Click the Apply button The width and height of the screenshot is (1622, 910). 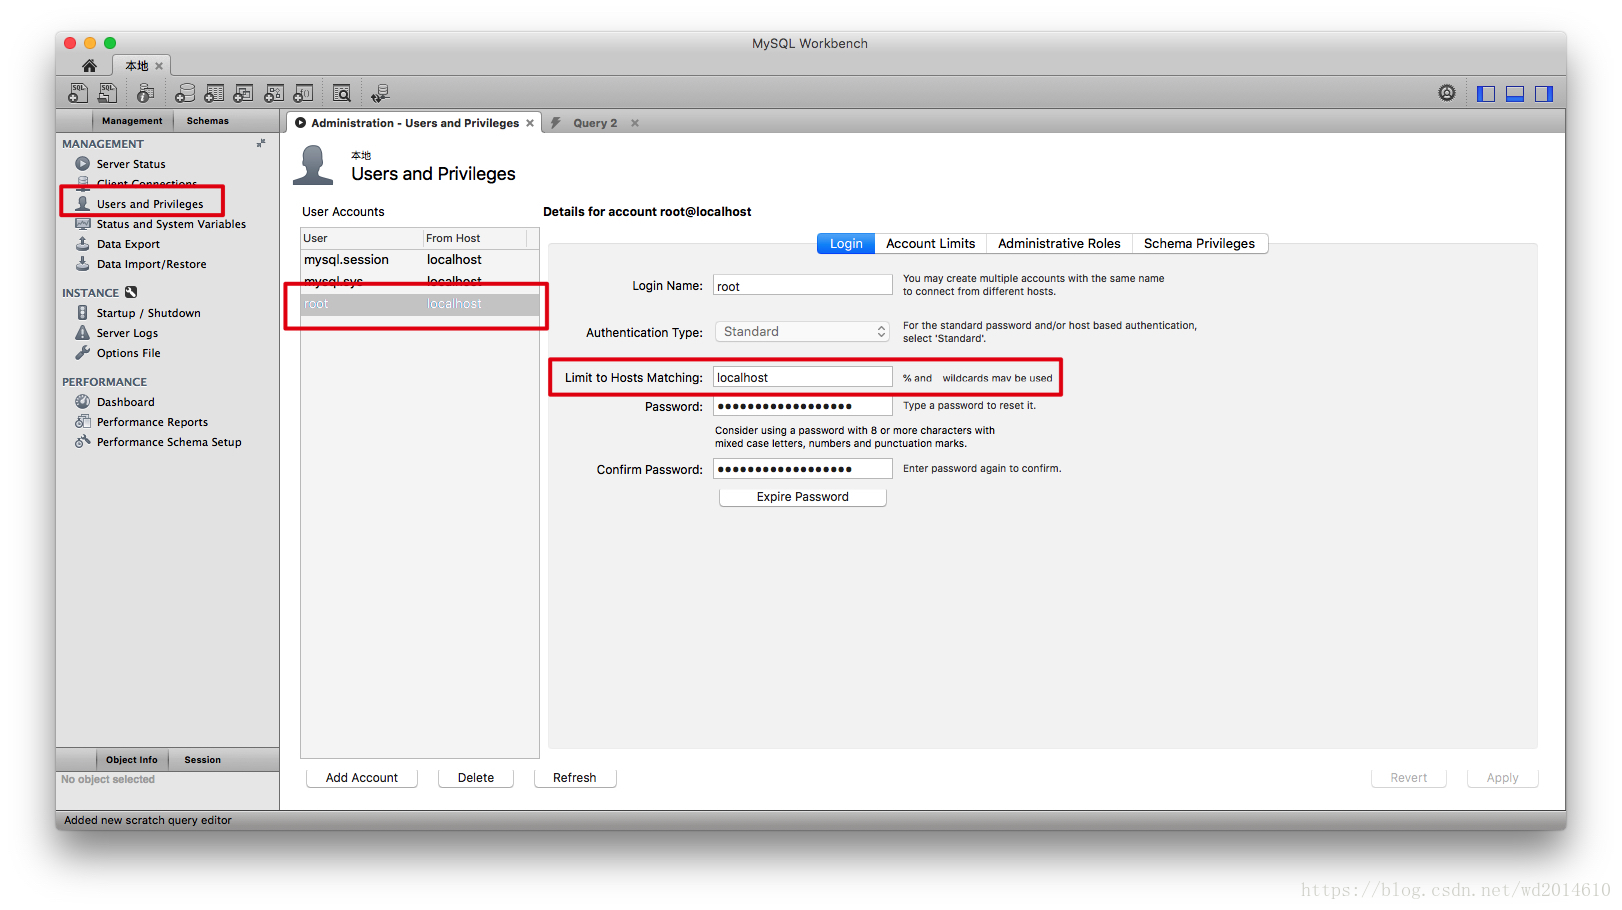click(1502, 778)
